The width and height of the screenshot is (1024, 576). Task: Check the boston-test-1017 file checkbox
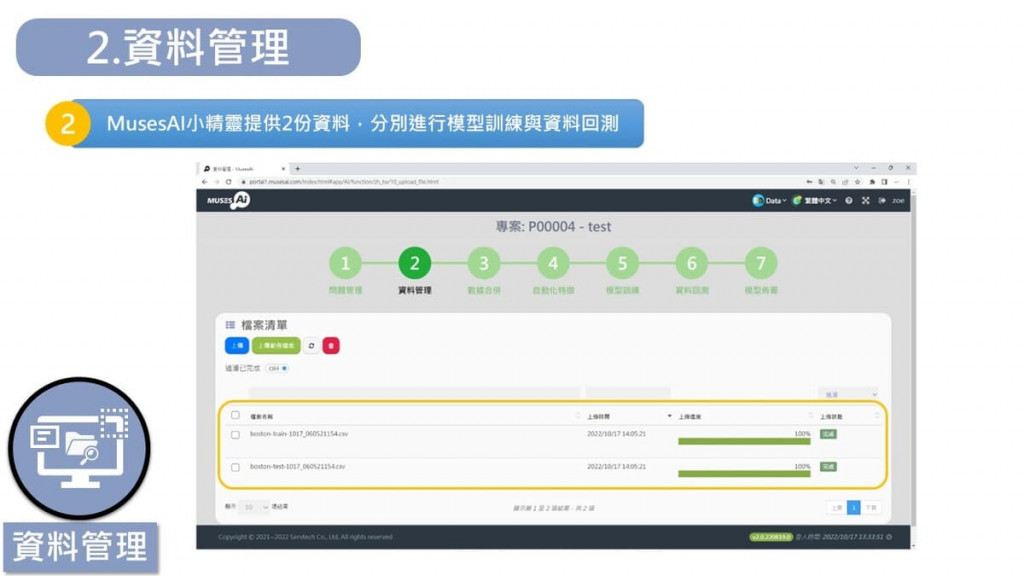(235, 467)
